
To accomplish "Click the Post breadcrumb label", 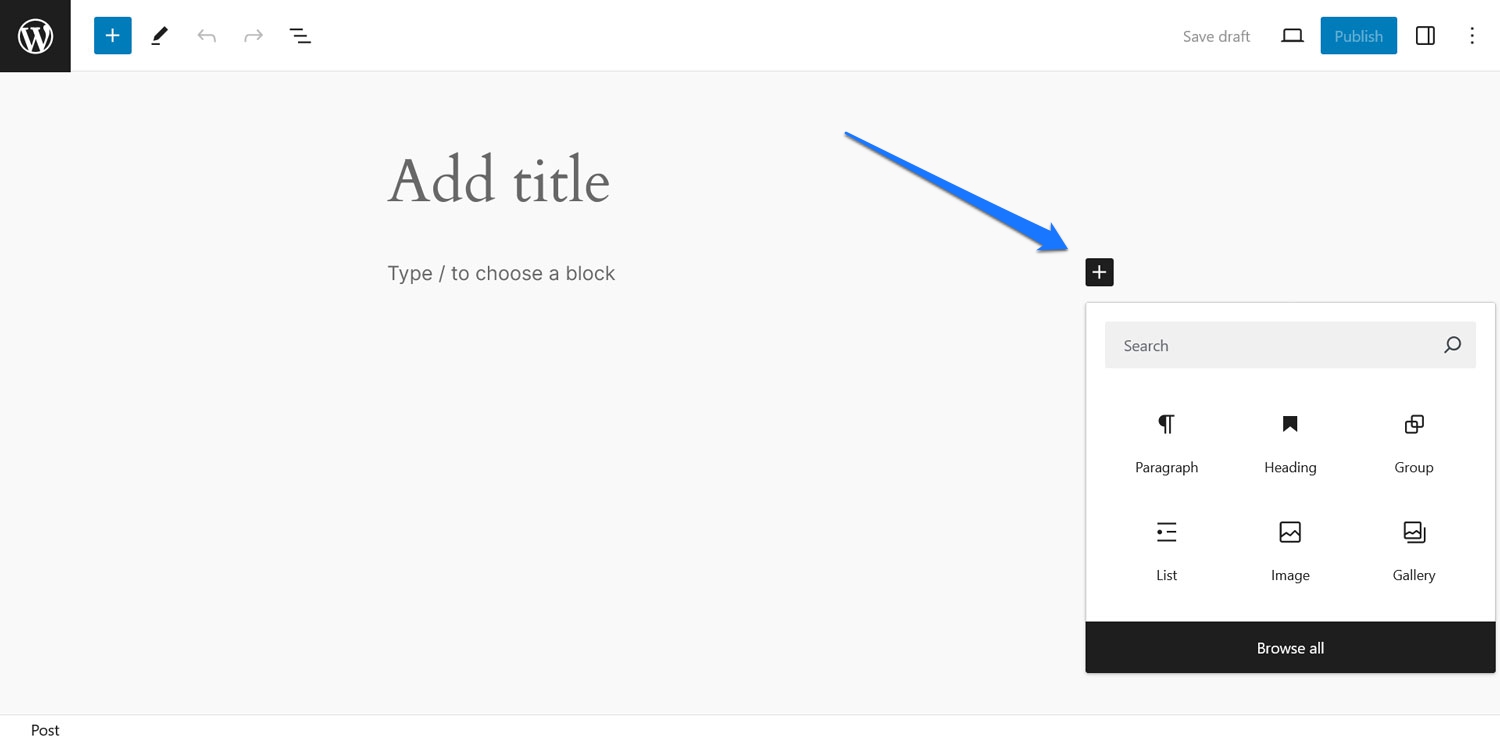I will (x=44, y=730).
